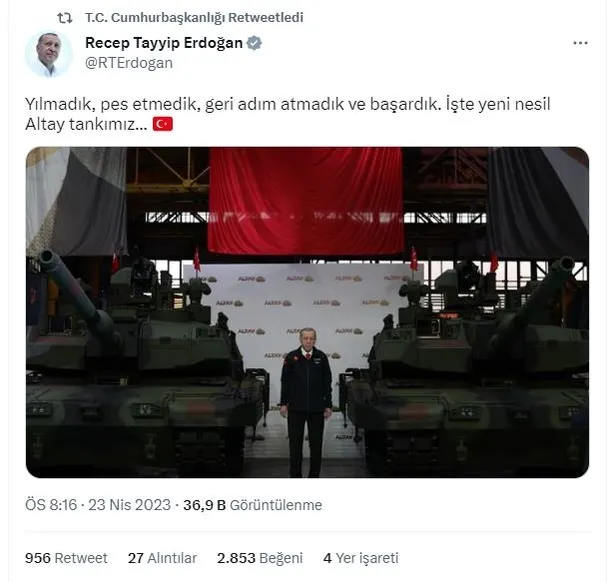616x582 pixels.
Task: Show the 2.853 Beğeni likes list
Action: pos(260,558)
